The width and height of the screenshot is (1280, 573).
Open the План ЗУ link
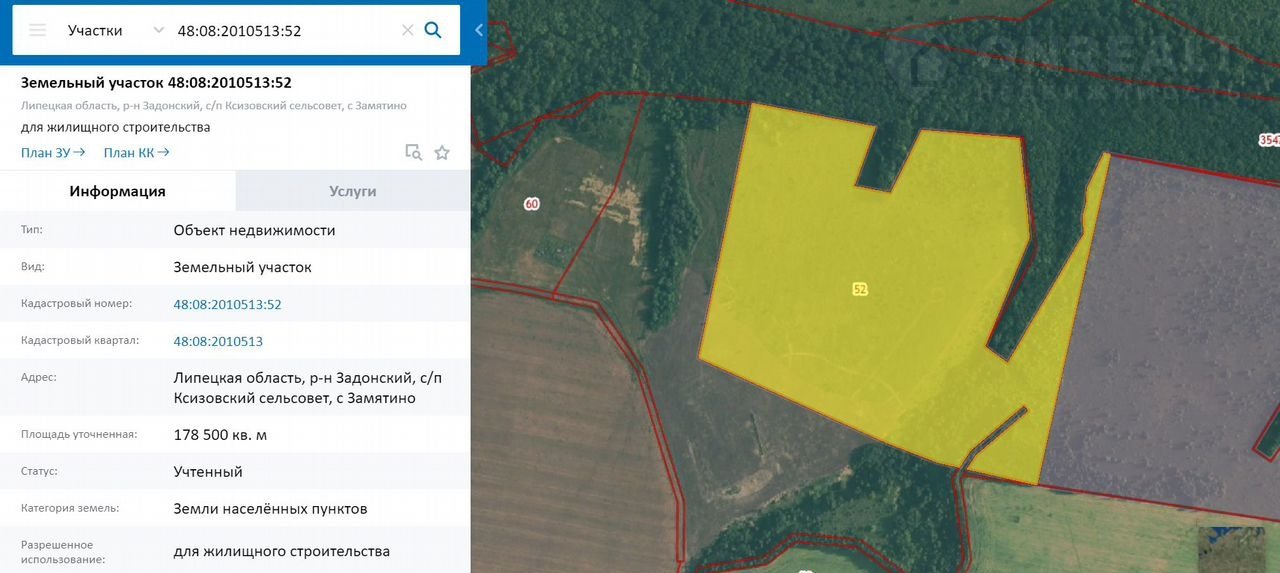click(x=52, y=152)
